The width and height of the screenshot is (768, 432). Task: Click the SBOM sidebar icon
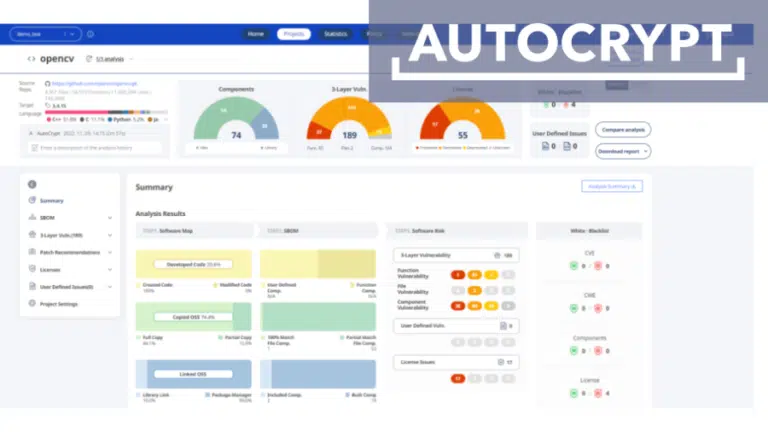point(32,217)
